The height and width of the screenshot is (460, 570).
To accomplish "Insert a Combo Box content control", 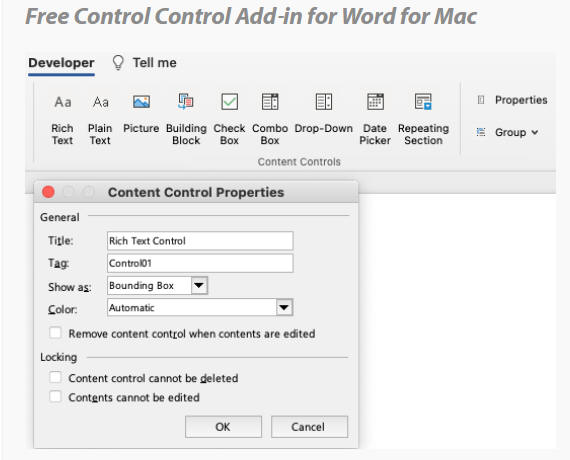I will coord(270,119).
